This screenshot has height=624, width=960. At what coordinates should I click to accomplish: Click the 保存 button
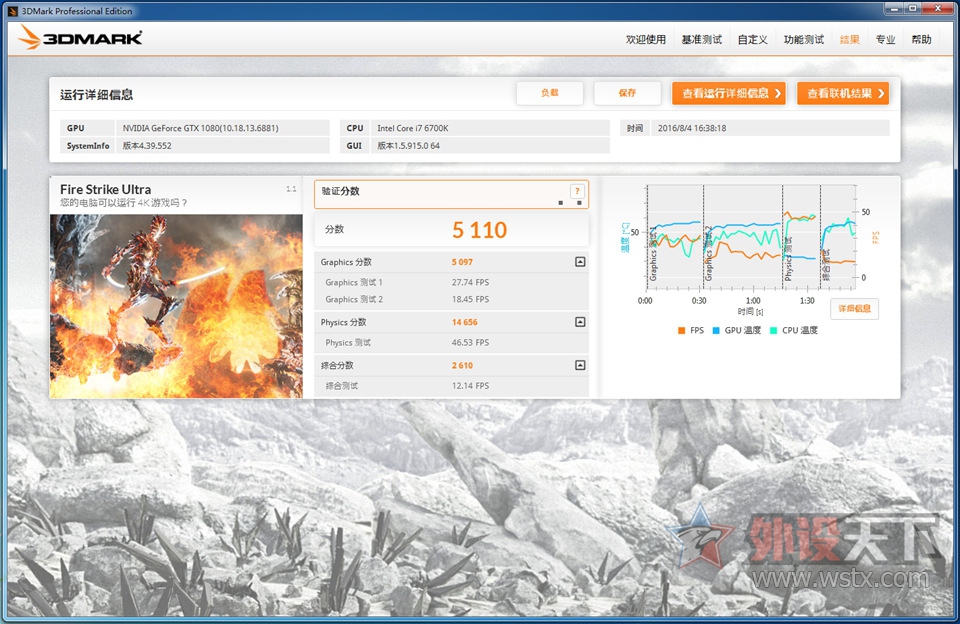(x=628, y=93)
